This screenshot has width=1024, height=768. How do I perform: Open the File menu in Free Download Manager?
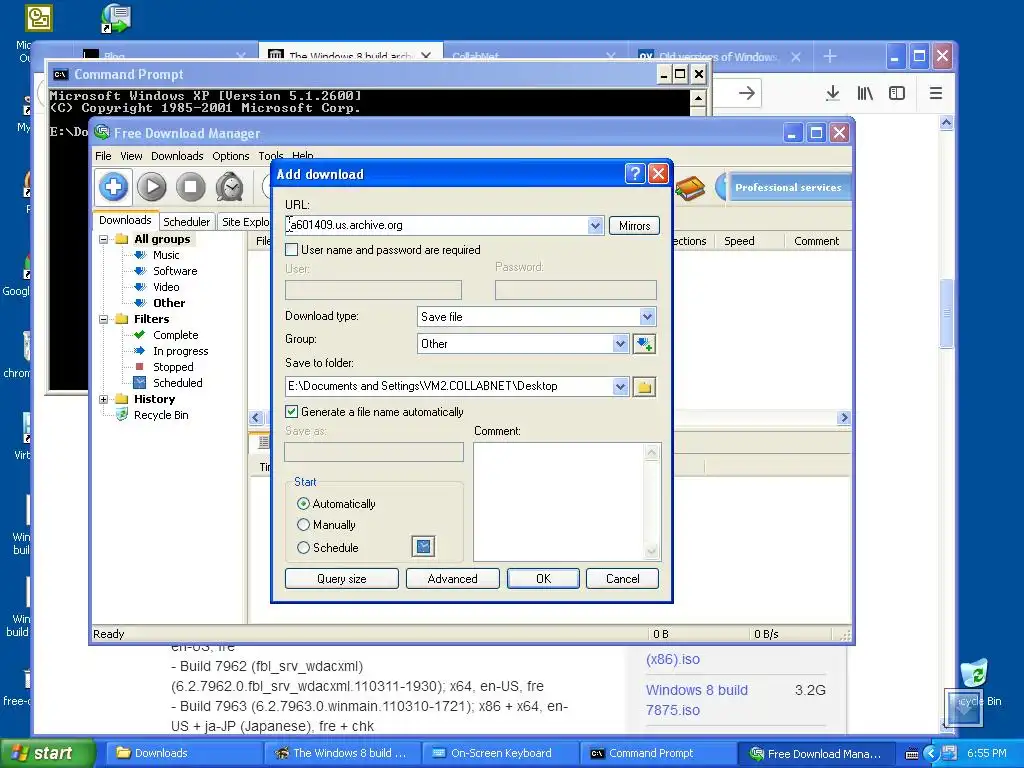pos(103,156)
